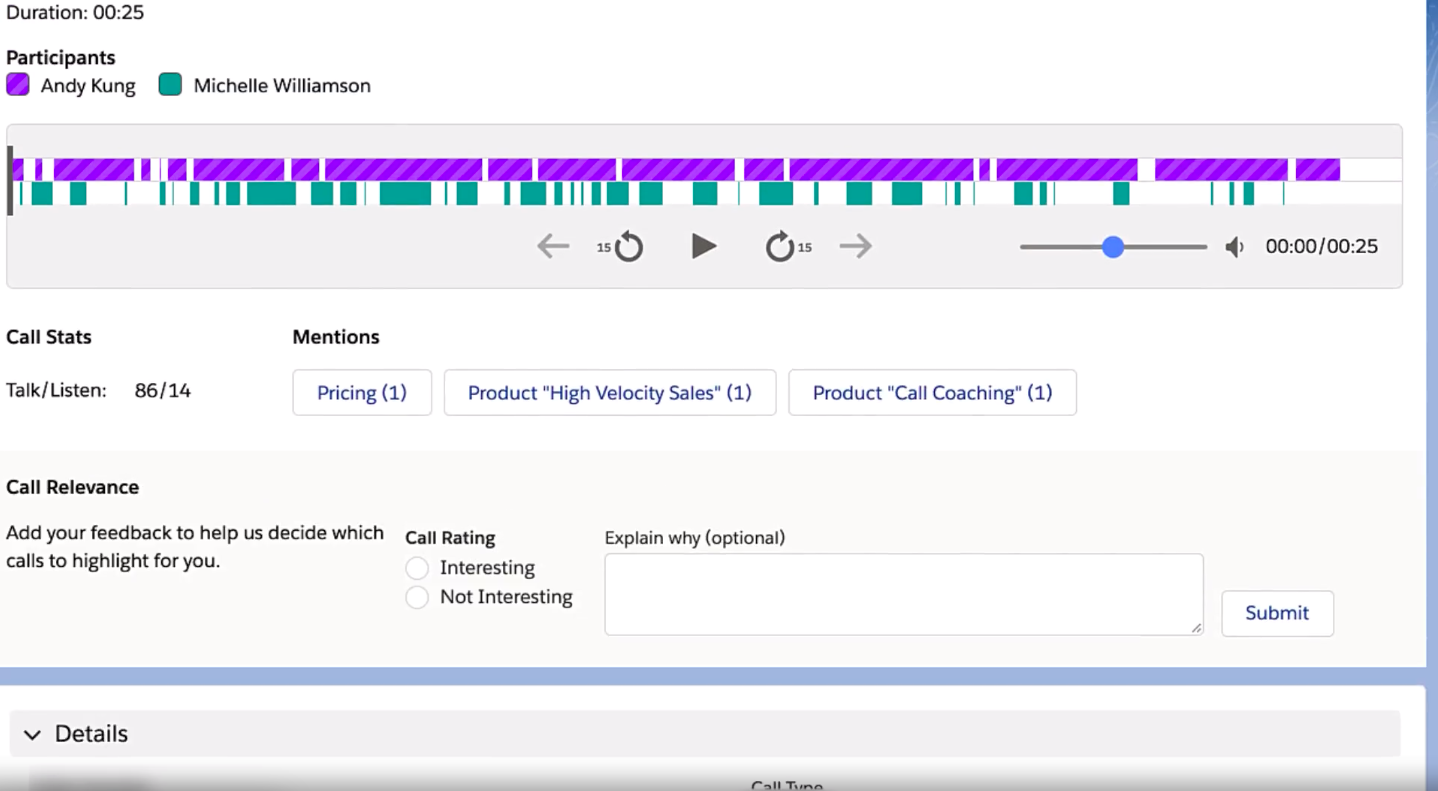Submit your call relevance feedback

1277,613
